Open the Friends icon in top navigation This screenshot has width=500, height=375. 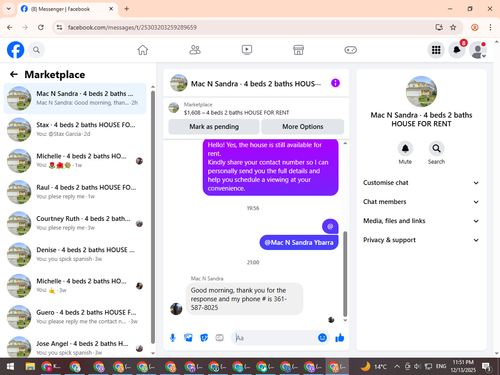[195, 50]
